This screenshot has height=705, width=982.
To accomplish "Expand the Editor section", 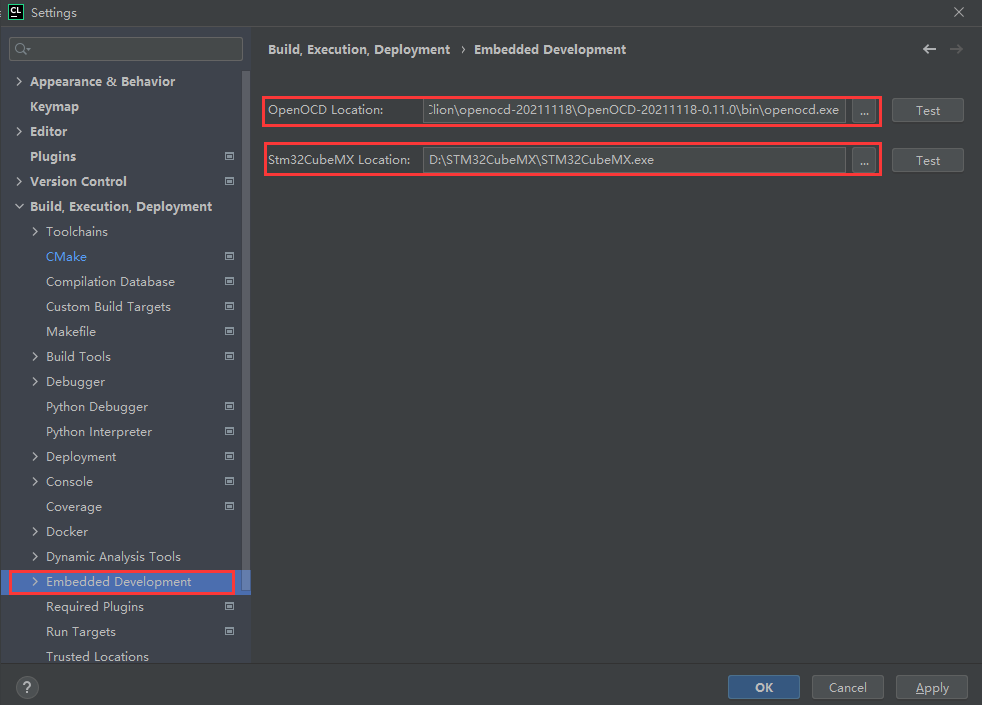I will point(19,131).
